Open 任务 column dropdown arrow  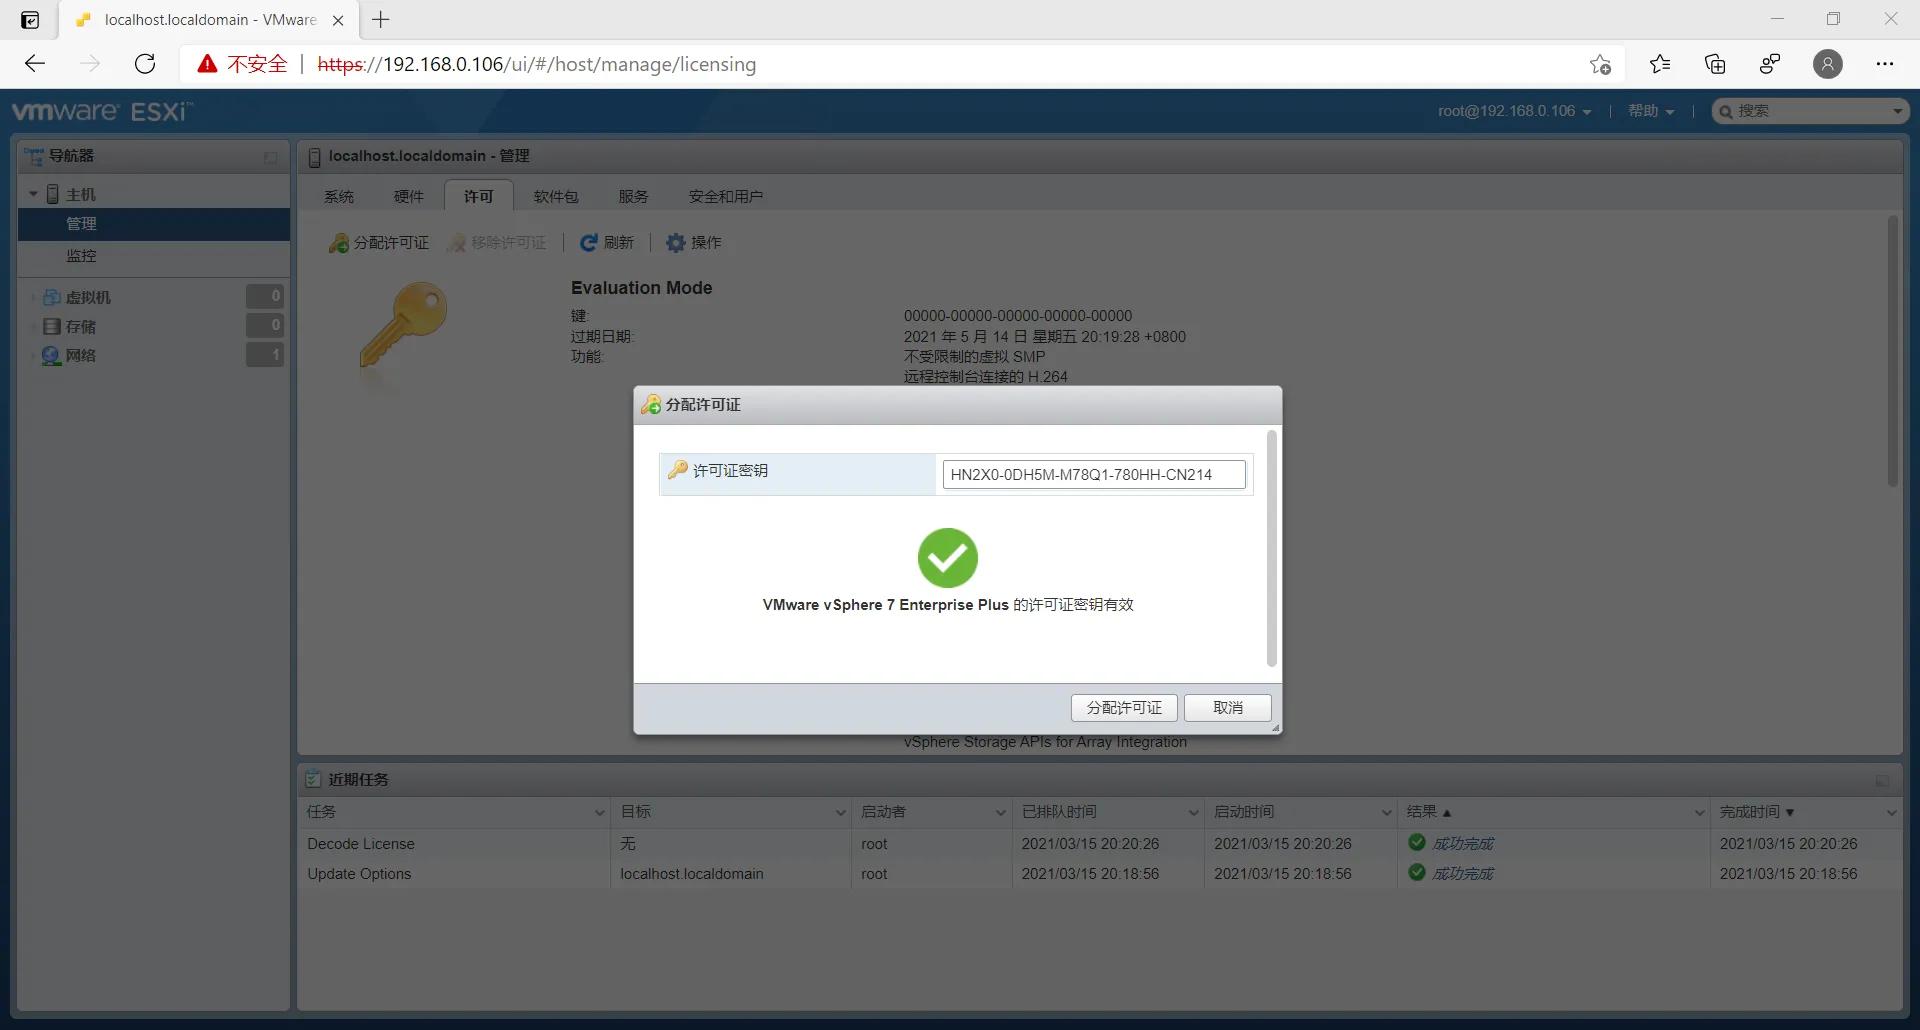(x=599, y=812)
